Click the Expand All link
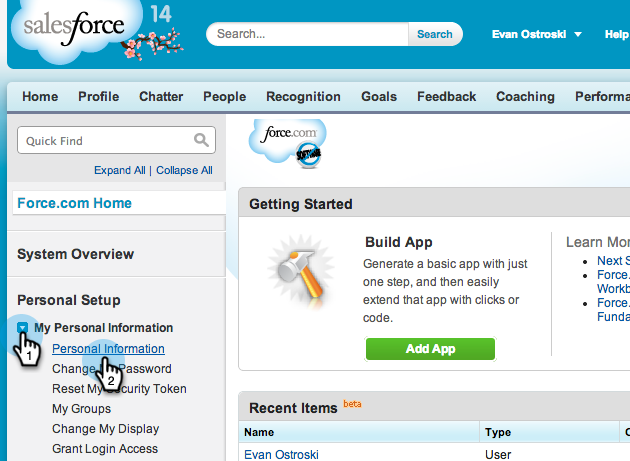 120,170
